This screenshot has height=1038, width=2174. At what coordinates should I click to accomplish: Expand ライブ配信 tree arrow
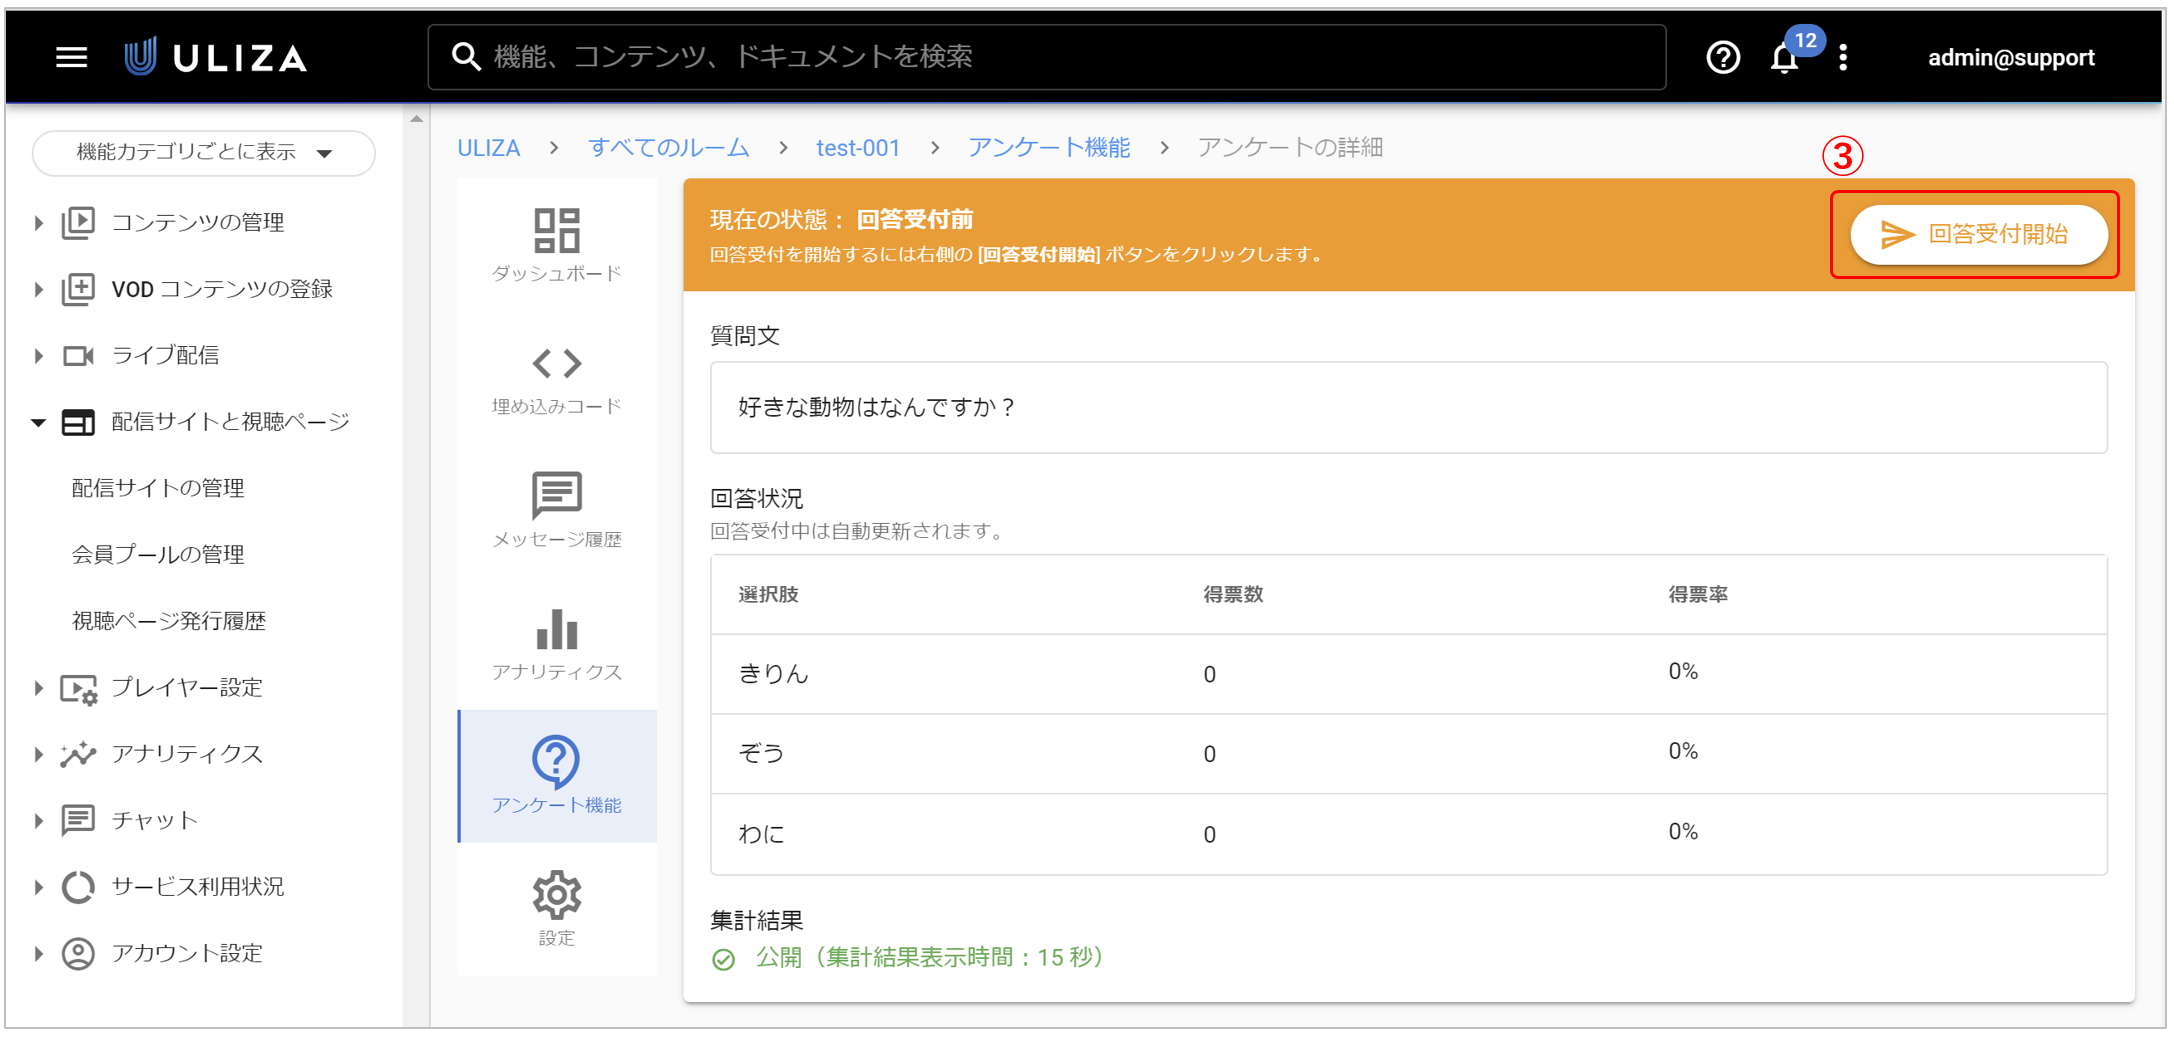(38, 355)
